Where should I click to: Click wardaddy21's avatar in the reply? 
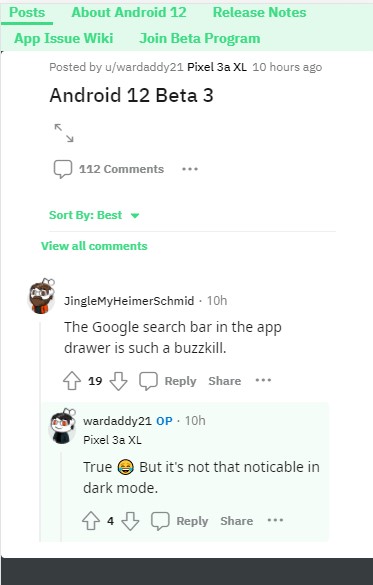(x=62, y=426)
